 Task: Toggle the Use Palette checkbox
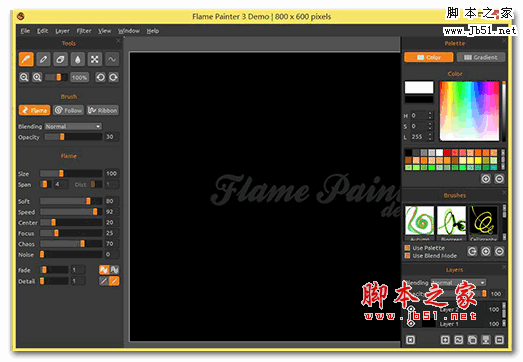pyautogui.click(x=407, y=248)
